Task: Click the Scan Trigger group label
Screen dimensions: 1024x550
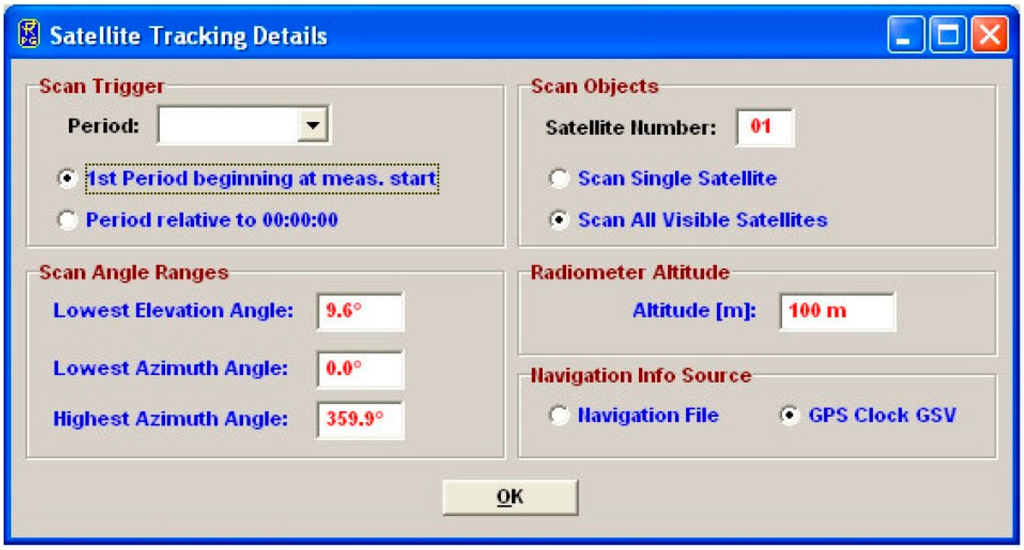Action: coord(102,86)
